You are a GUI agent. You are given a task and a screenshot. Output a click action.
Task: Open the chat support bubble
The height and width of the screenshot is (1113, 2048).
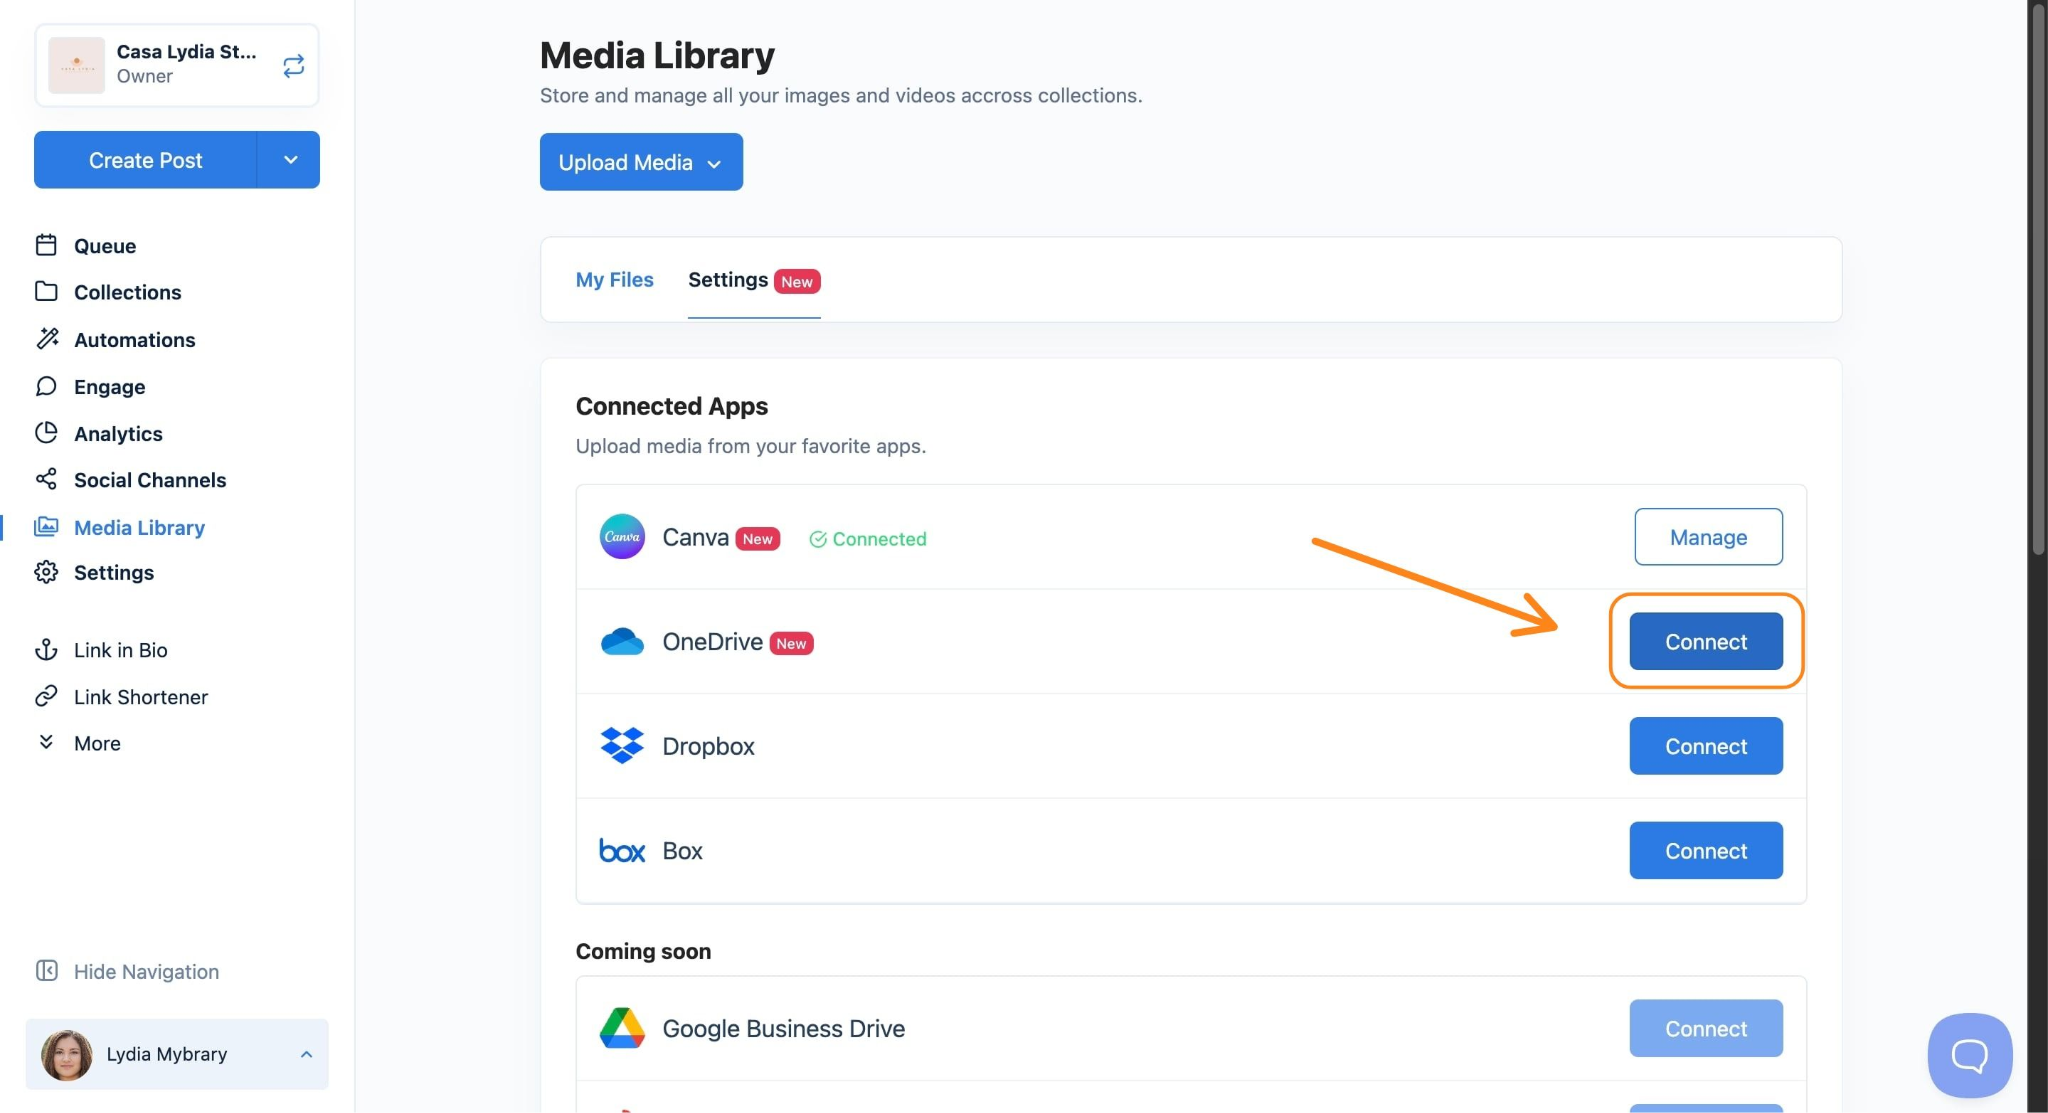tap(1969, 1055)
